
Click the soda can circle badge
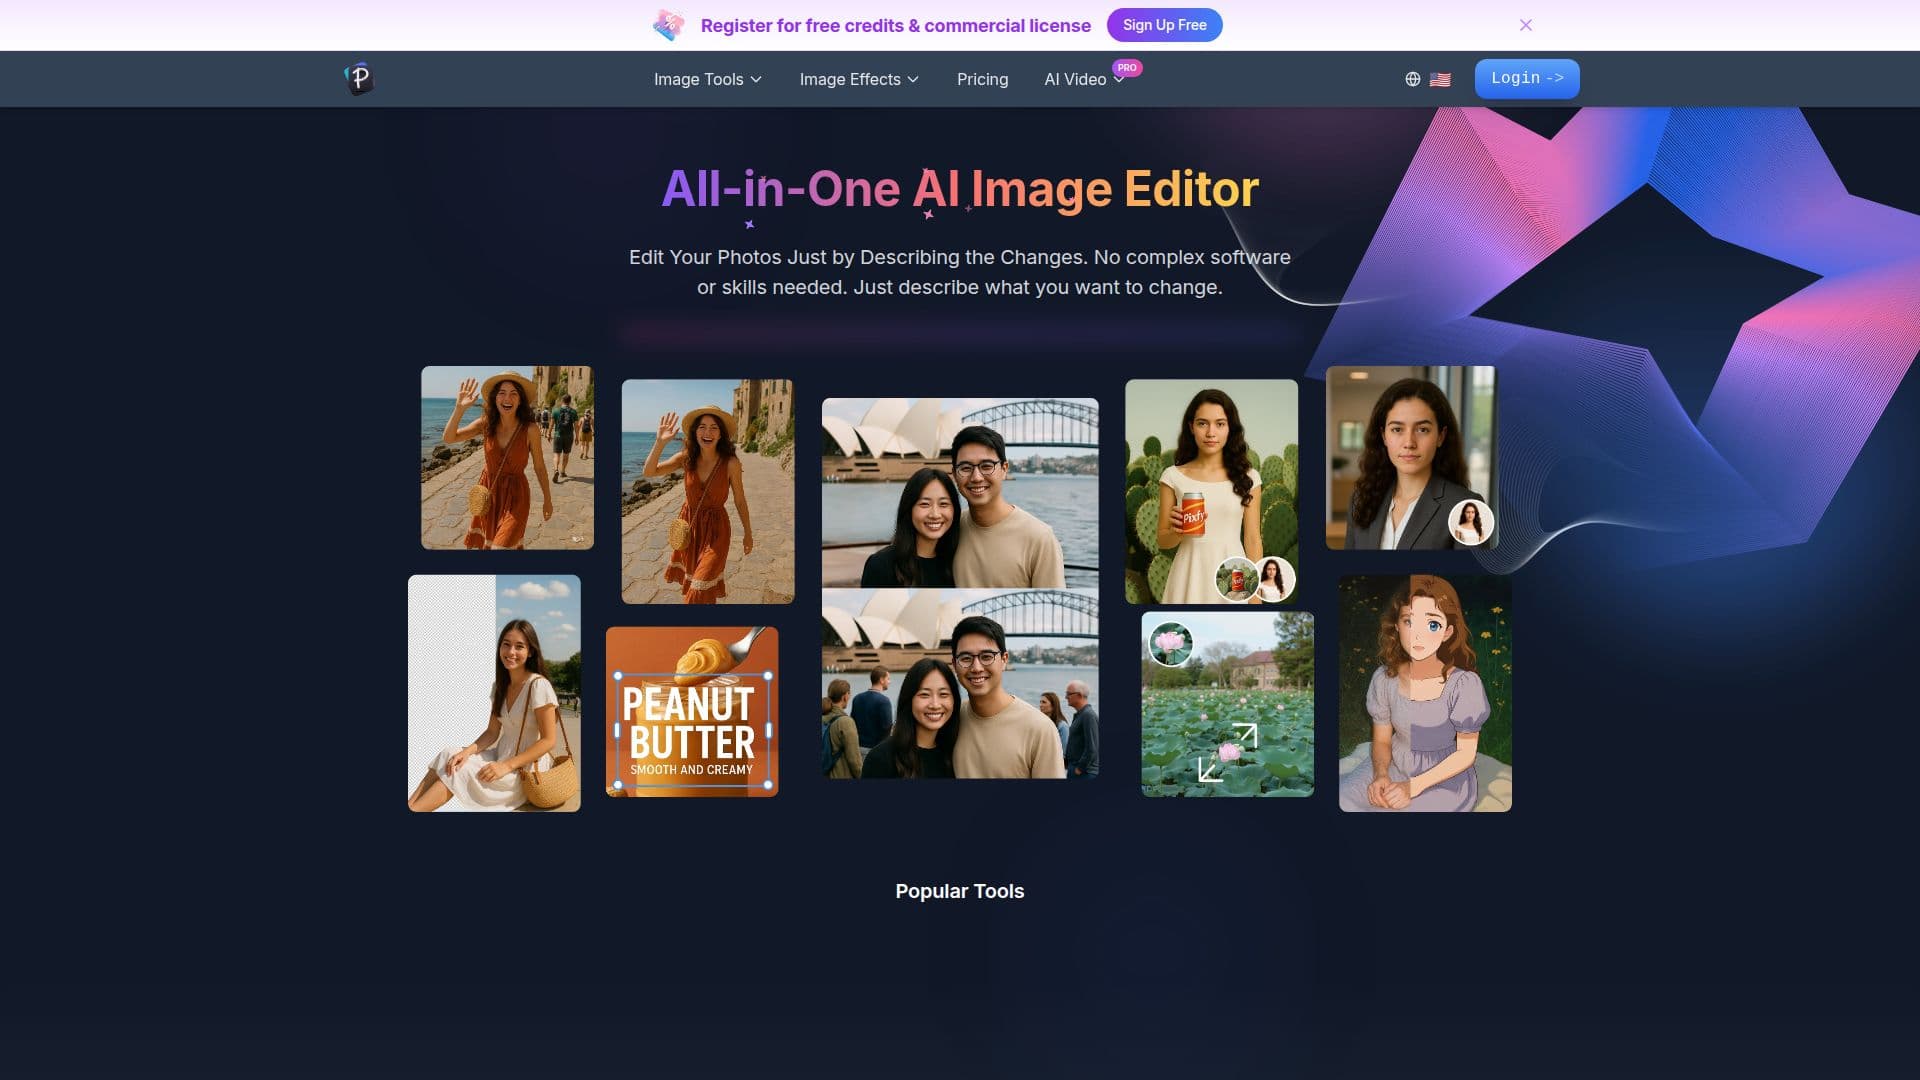[x=1237, y=578]
